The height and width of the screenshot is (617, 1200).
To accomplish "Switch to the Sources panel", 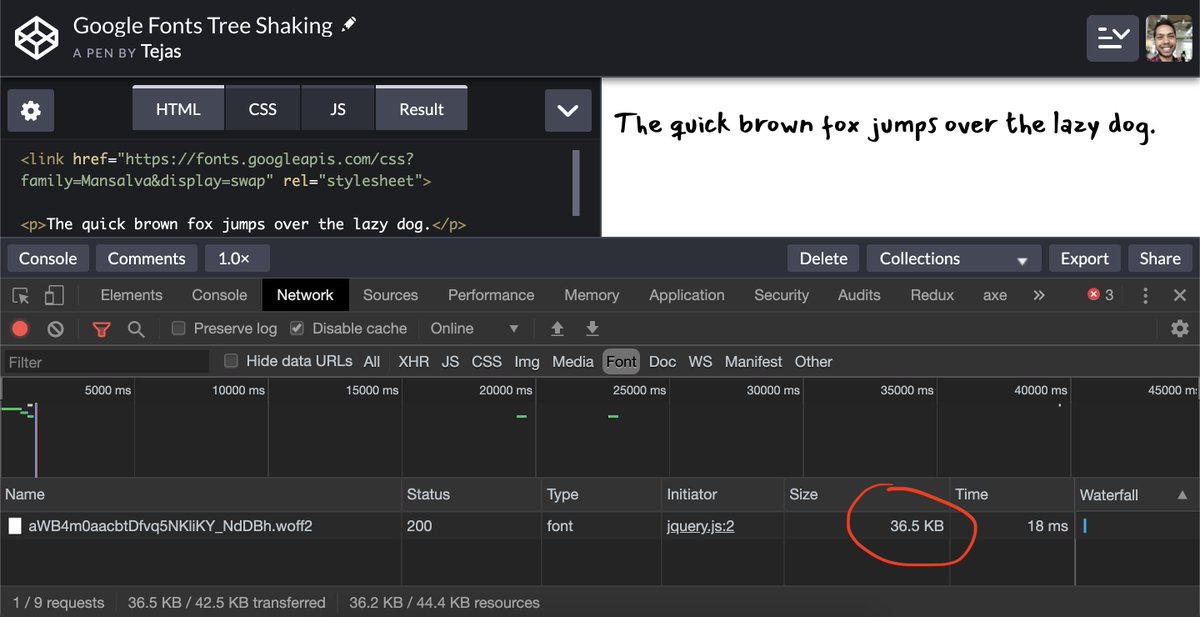I will tap(390, 295).
